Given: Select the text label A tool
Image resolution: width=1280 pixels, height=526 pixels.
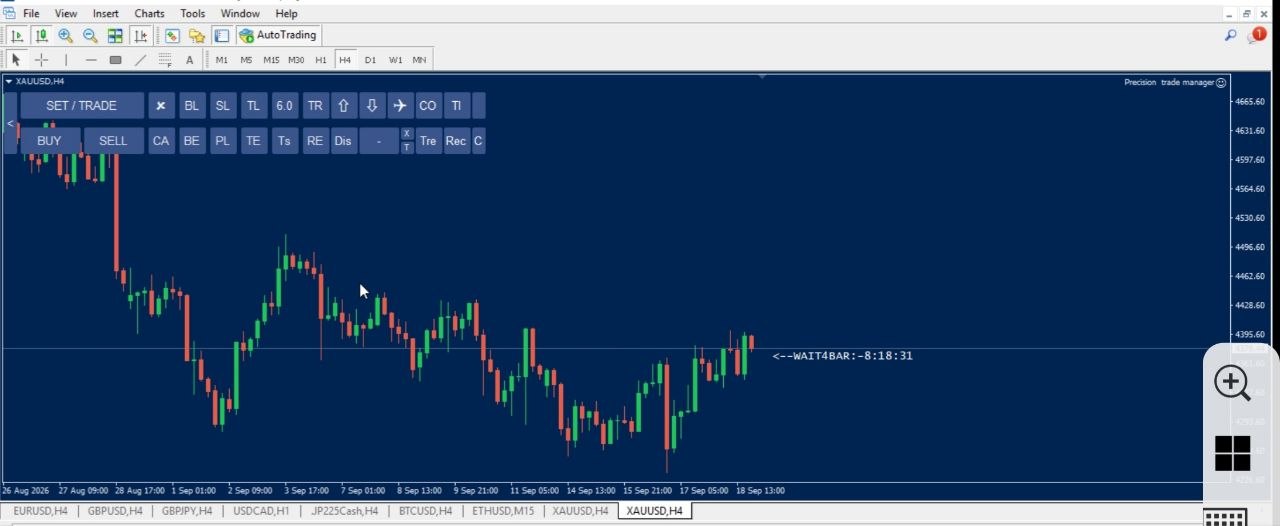Looking at the screenshot, I should coord(190,60).
